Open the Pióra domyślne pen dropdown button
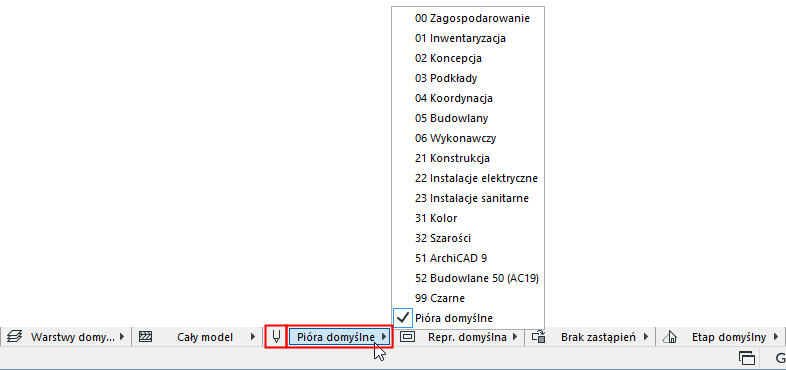 click(340, 337)
